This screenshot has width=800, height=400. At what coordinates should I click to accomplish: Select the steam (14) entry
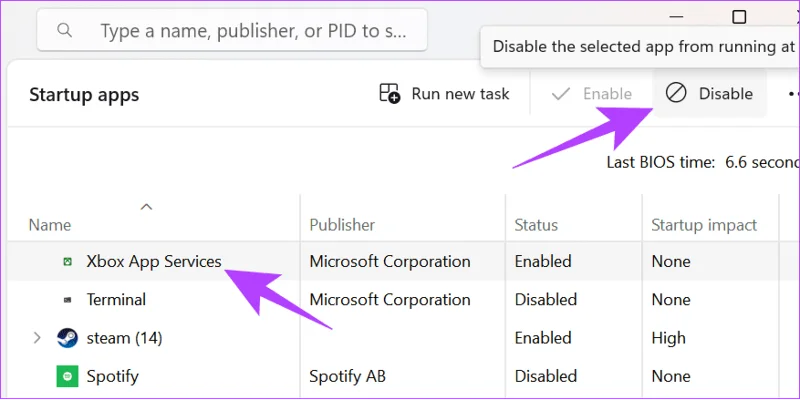point(124,338)
